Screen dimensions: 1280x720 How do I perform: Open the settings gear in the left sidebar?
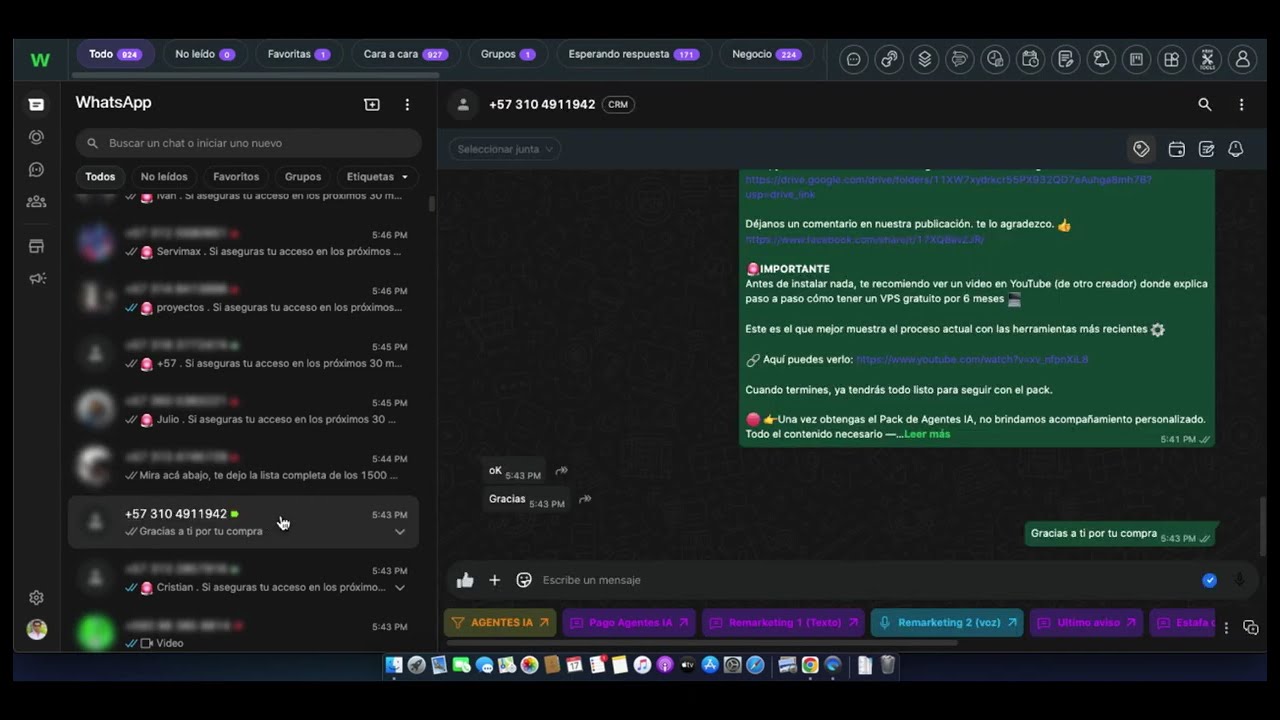[x=36, y=597]
